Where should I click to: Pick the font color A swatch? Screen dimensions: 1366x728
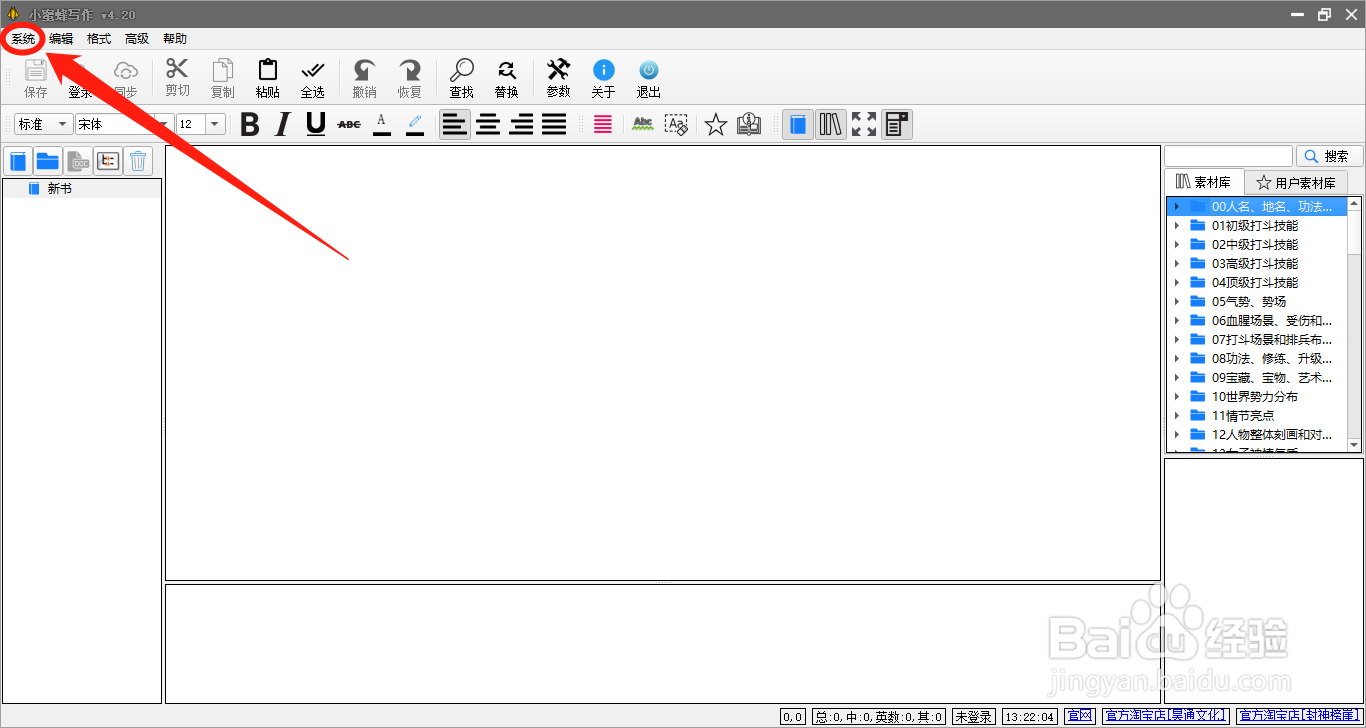tap(382, 124)
